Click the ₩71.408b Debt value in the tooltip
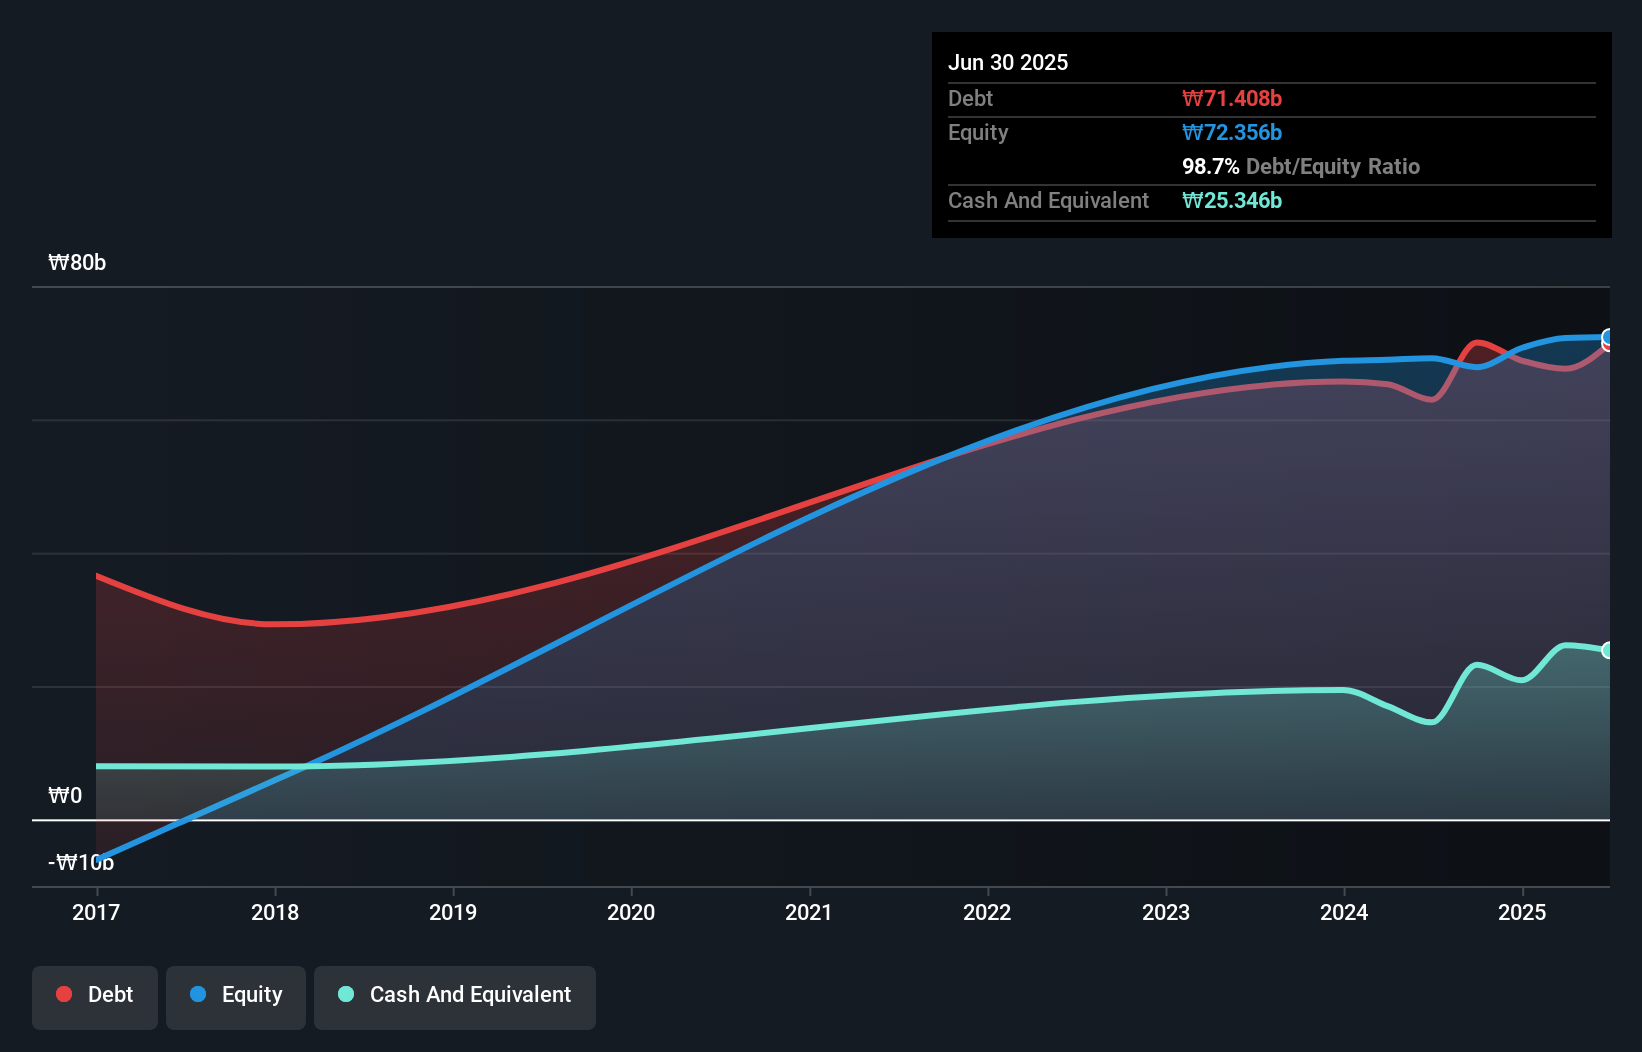 (1233, 98)
